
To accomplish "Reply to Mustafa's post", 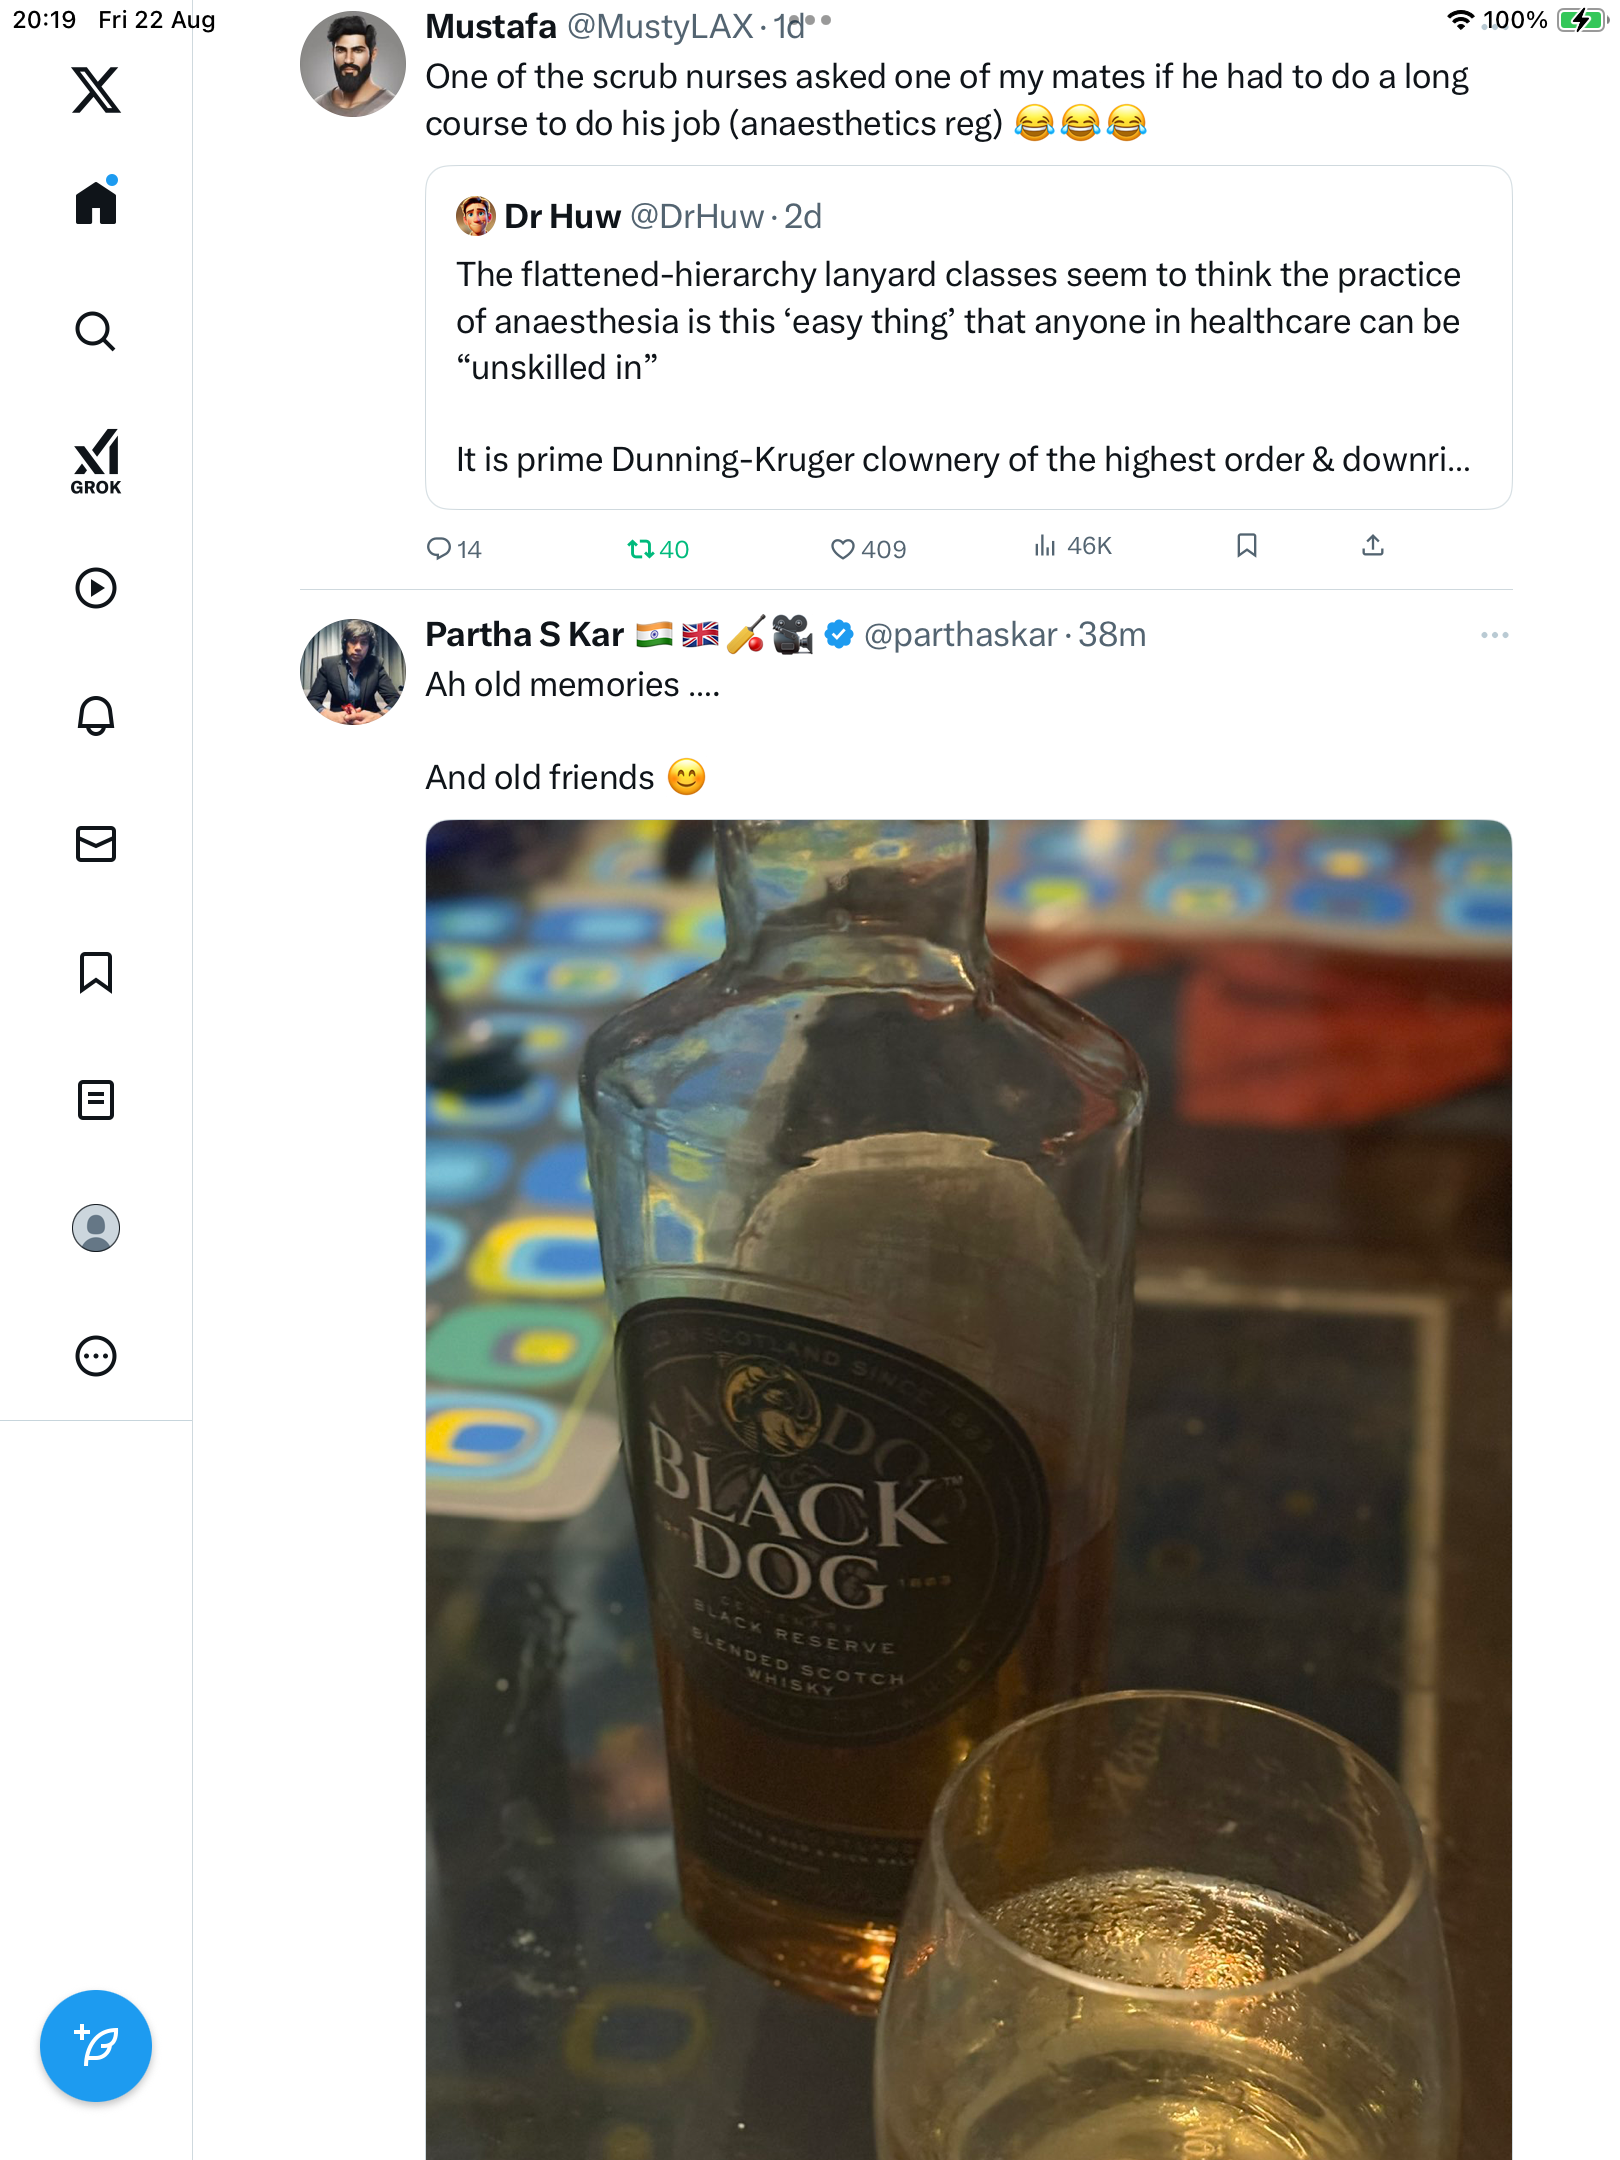I will point(440,548).
